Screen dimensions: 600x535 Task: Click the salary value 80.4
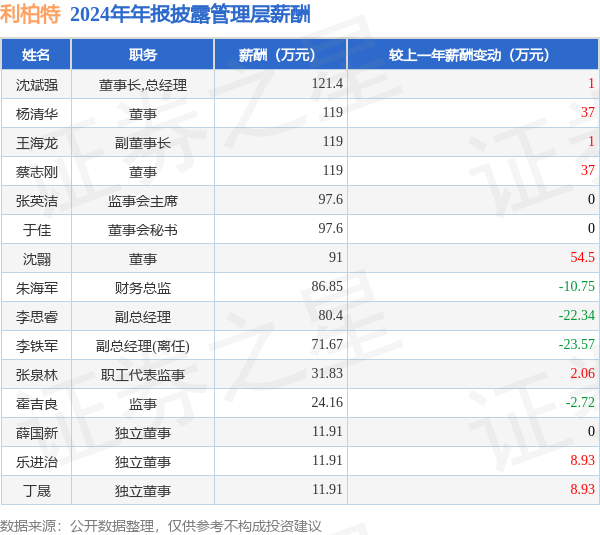[x=331, y=315]
